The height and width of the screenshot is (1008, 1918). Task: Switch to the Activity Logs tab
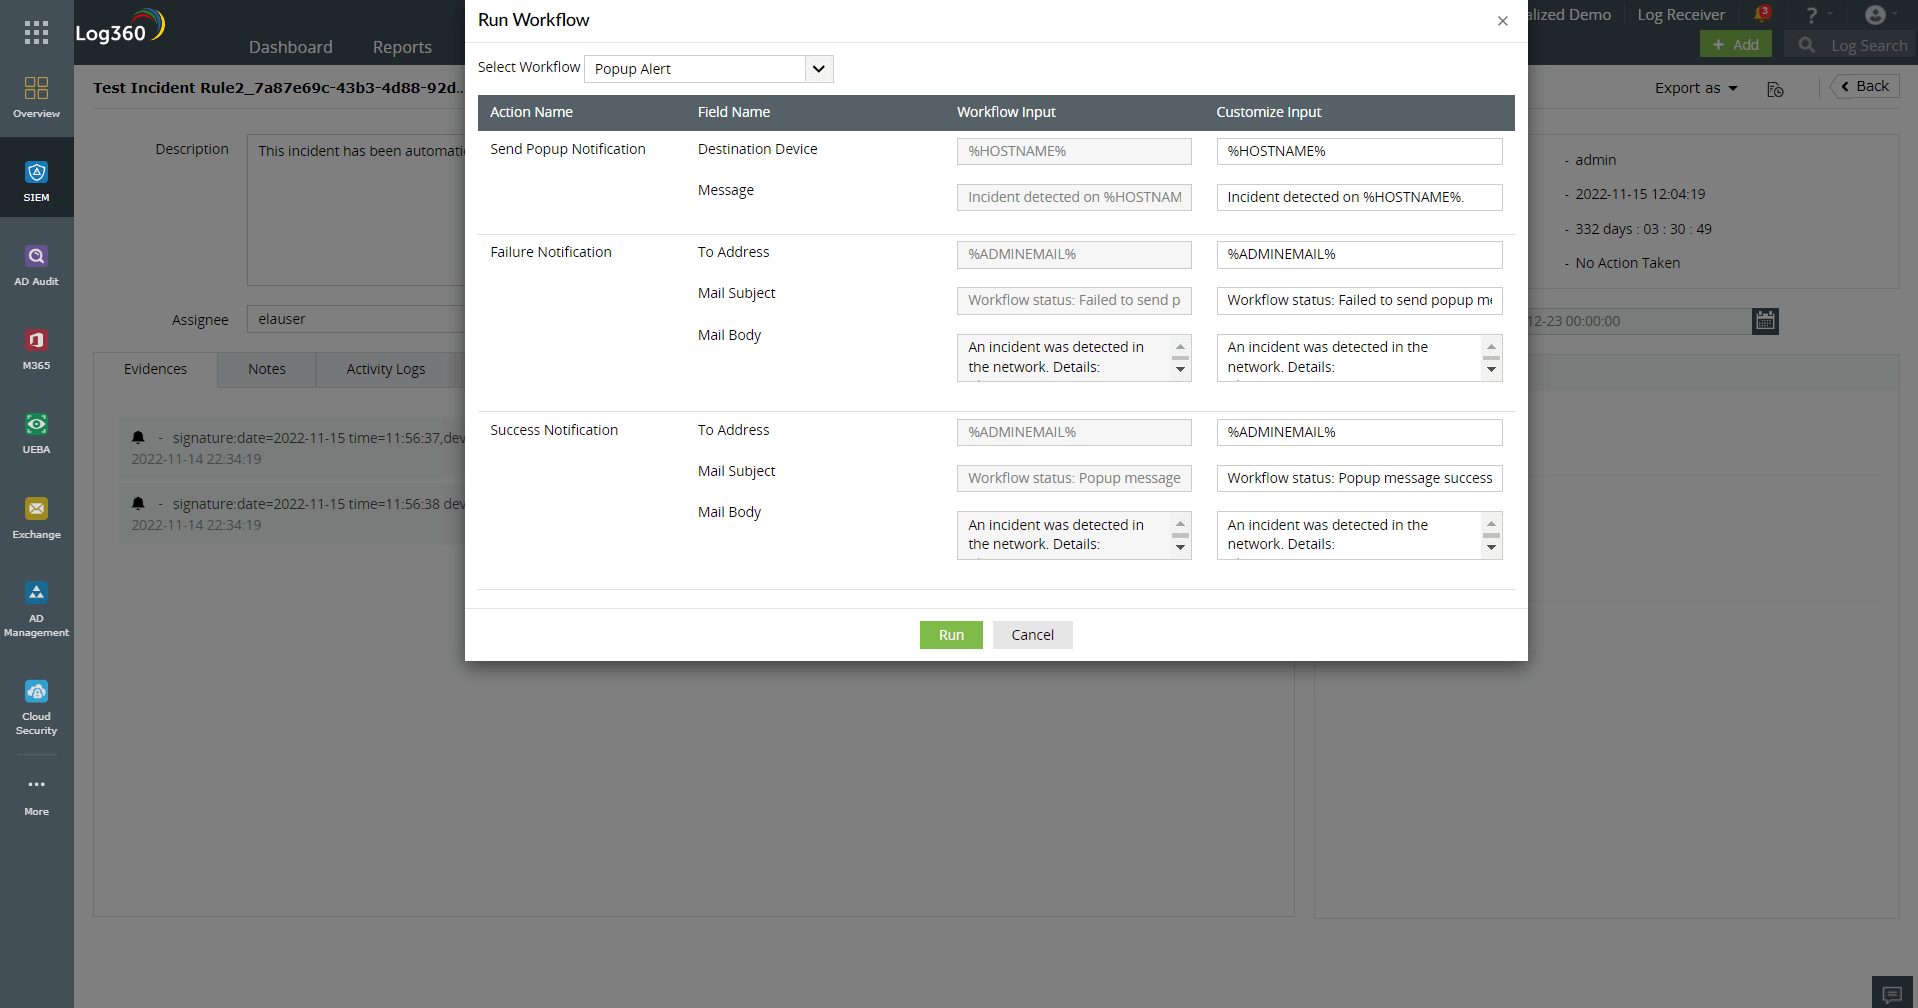click(386, 369)
